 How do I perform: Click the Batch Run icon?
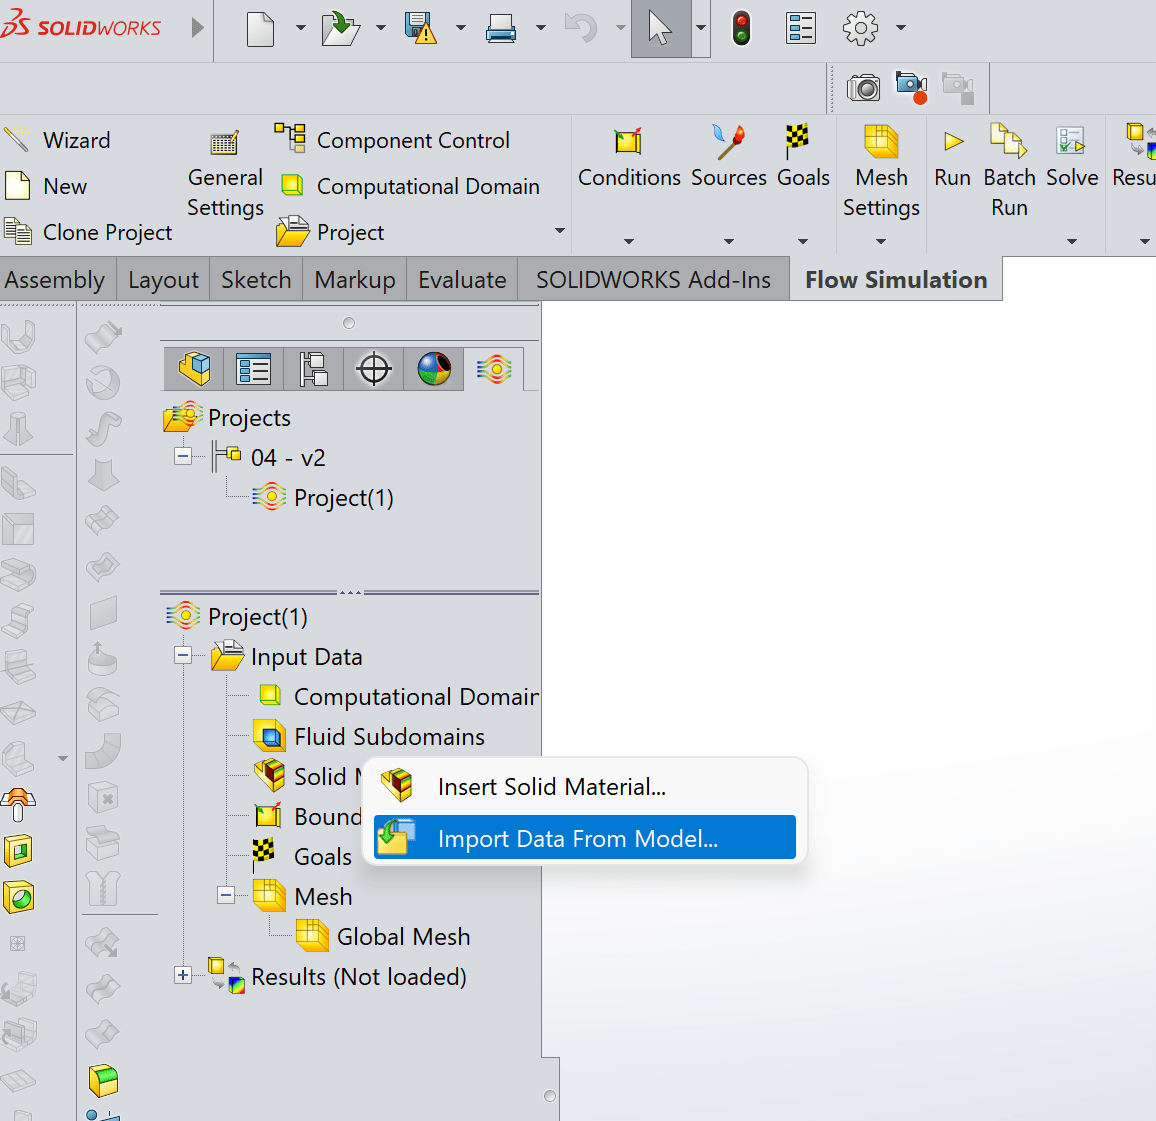point(1009,141)
